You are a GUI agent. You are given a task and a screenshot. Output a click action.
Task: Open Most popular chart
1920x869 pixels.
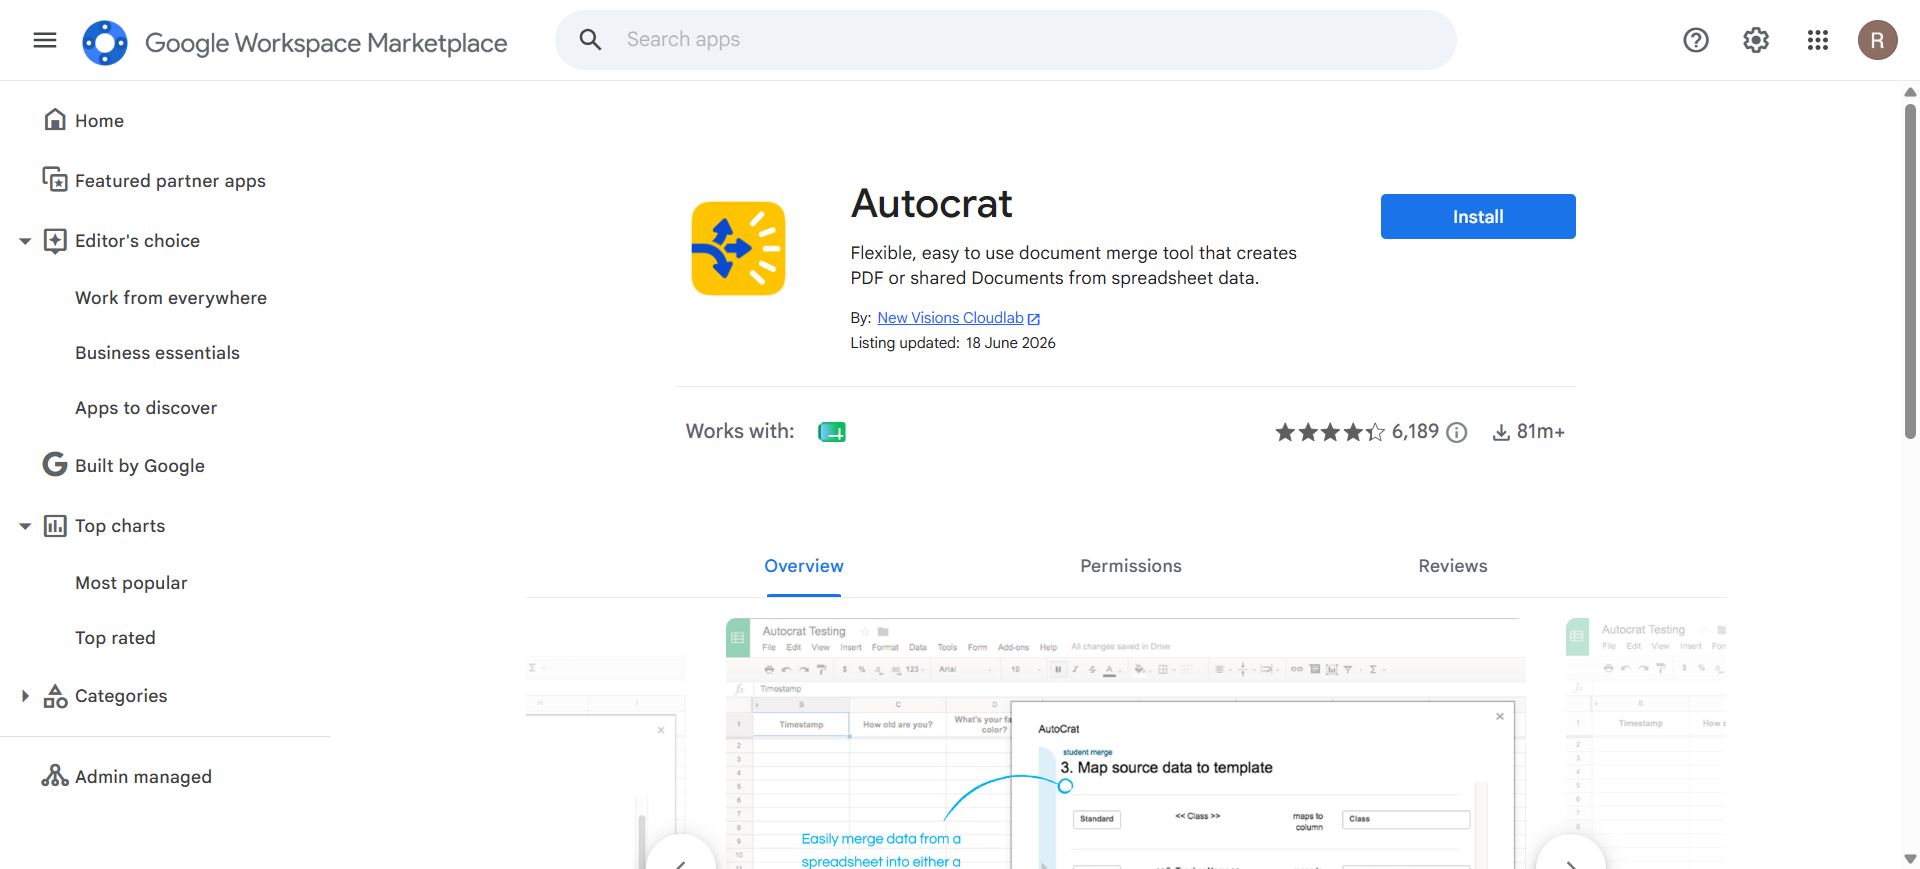[x=131, y=583]
